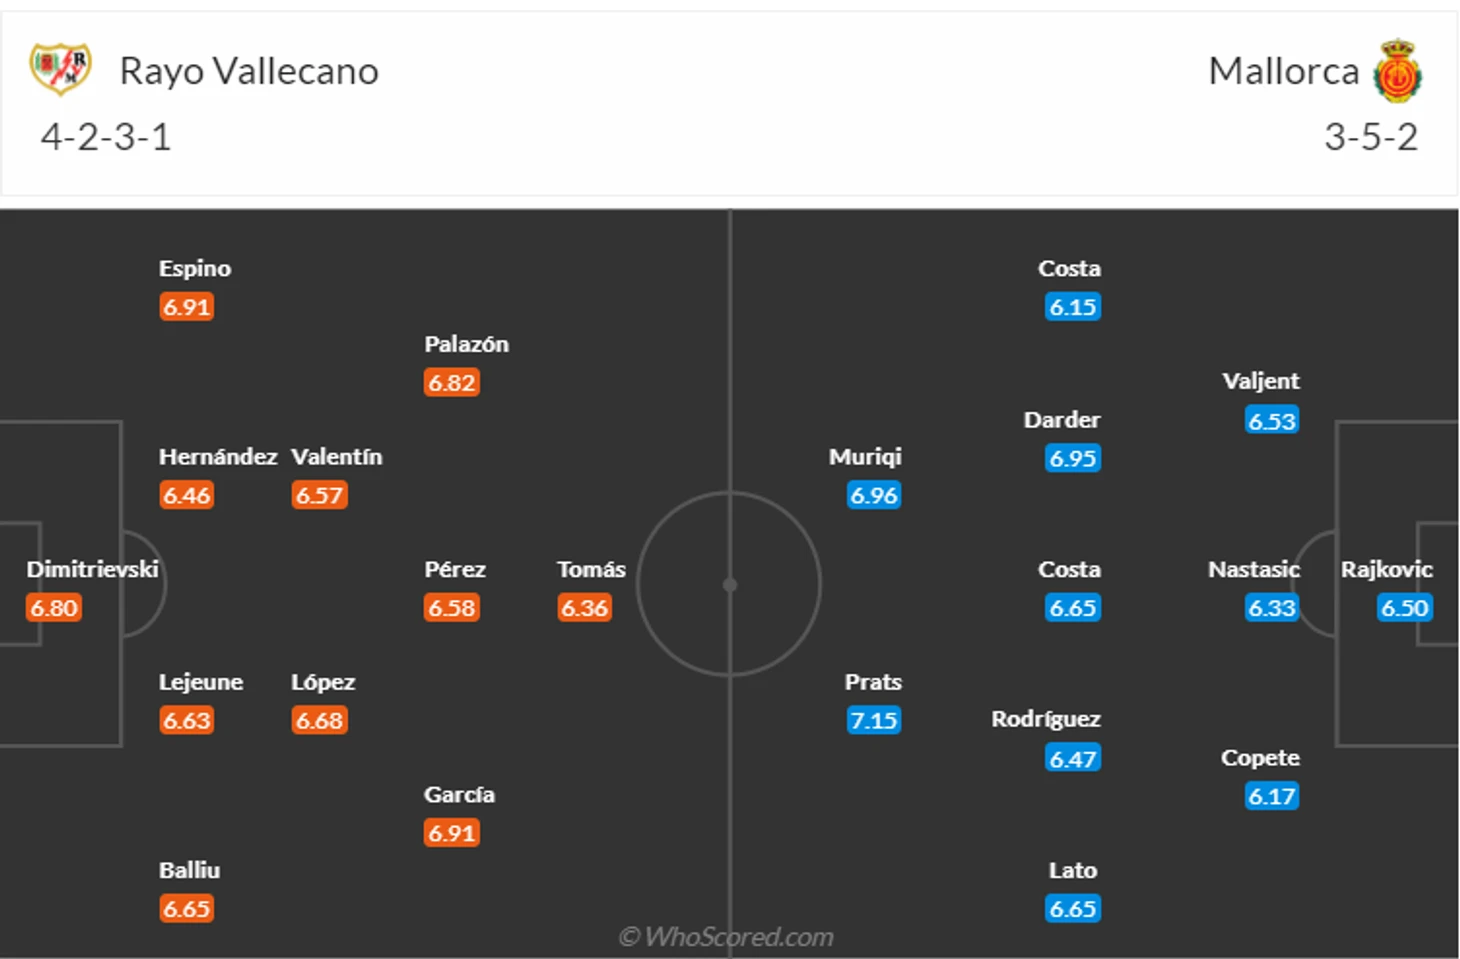The width and height of the screenshot is (1460, 959).
Task: Click the Mallorca club crest
Action: (1397, 71)
